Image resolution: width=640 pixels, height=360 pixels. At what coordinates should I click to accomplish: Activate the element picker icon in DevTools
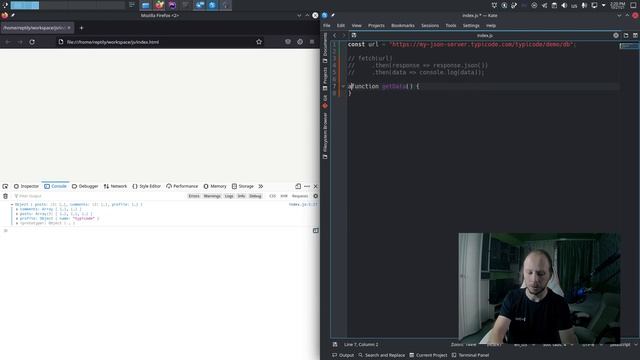[x=5, y=186]
